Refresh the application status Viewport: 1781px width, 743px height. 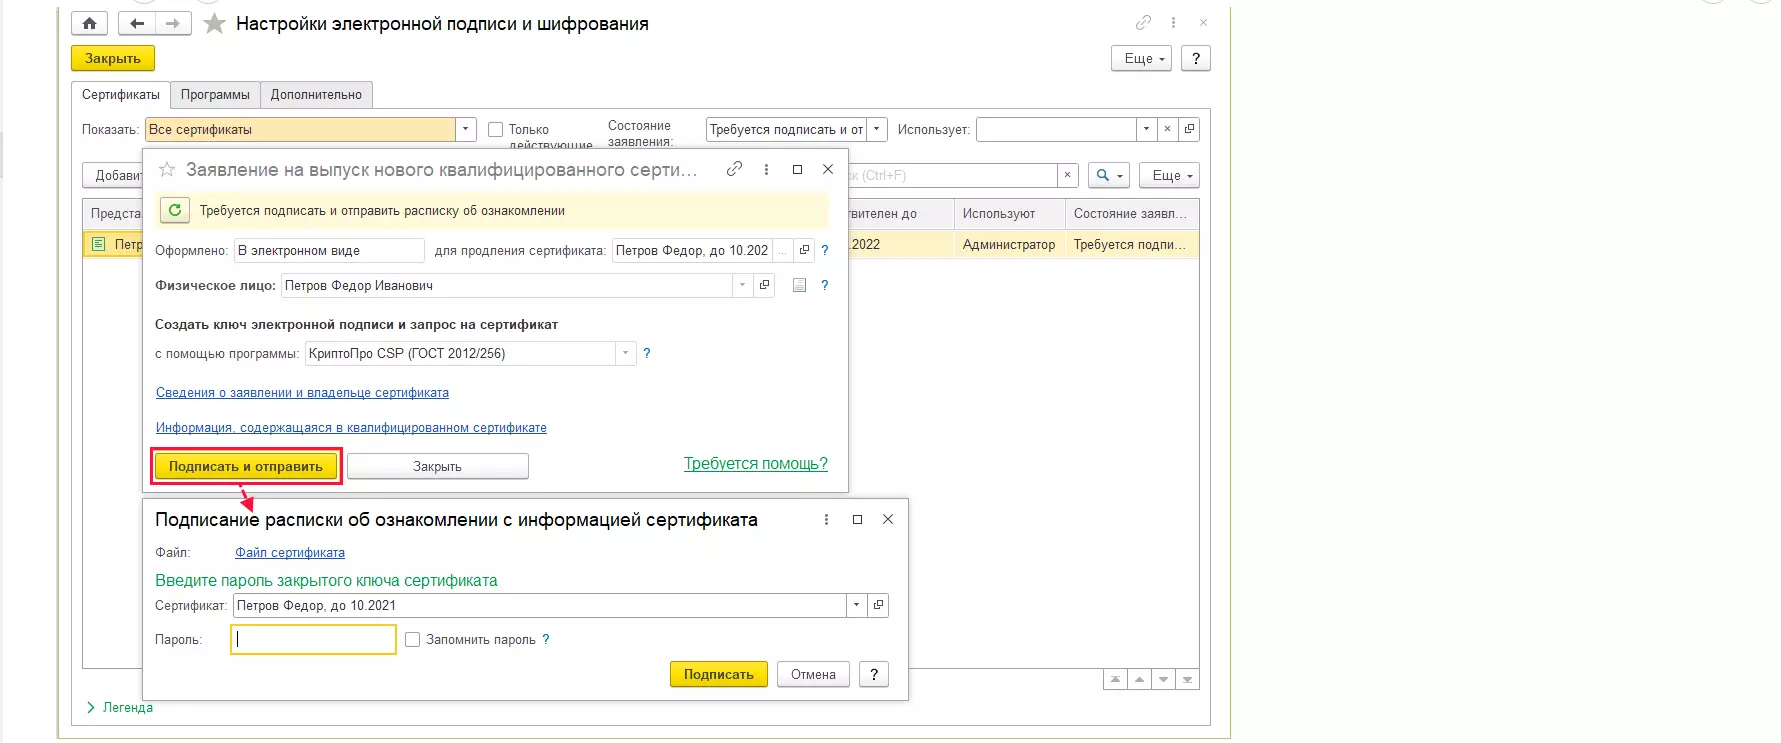click(175, 210)
